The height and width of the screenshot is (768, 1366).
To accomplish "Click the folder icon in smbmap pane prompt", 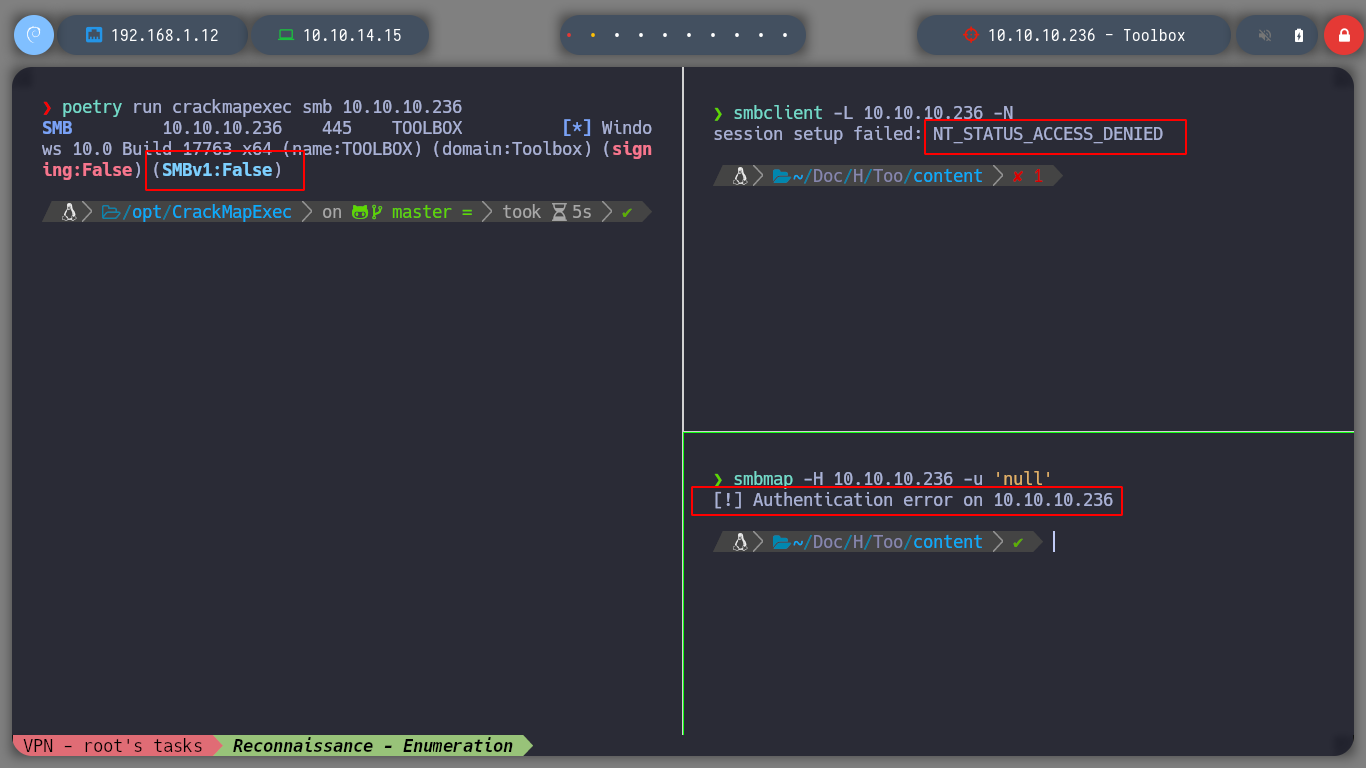I will point(781,542).
